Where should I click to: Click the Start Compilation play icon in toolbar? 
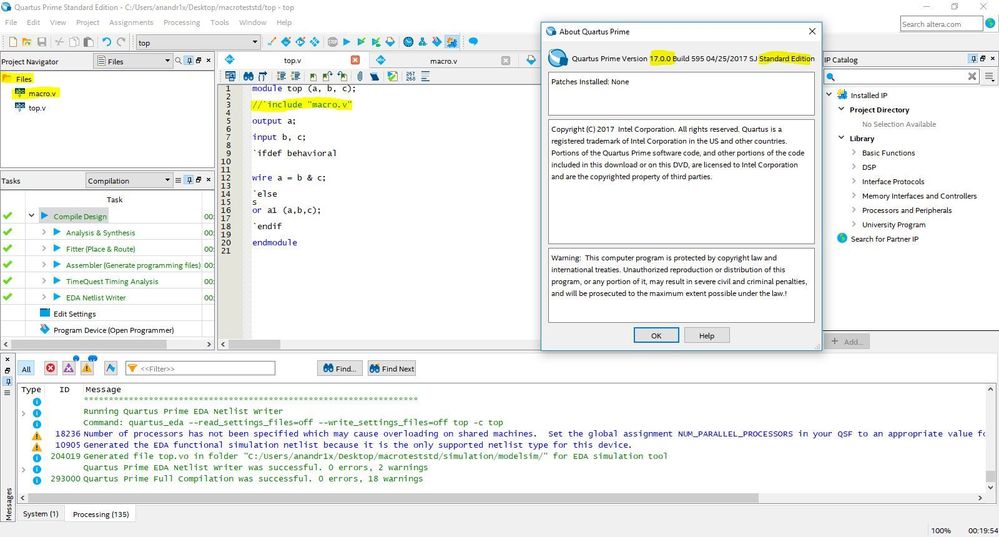point(346,42)
